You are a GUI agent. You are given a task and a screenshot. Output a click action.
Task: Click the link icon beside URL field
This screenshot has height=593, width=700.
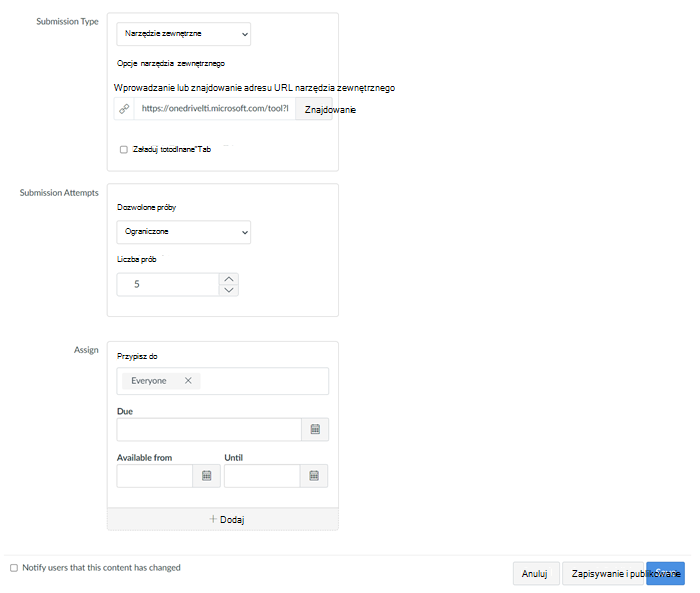pyautogui.click(x=124, y=109)
